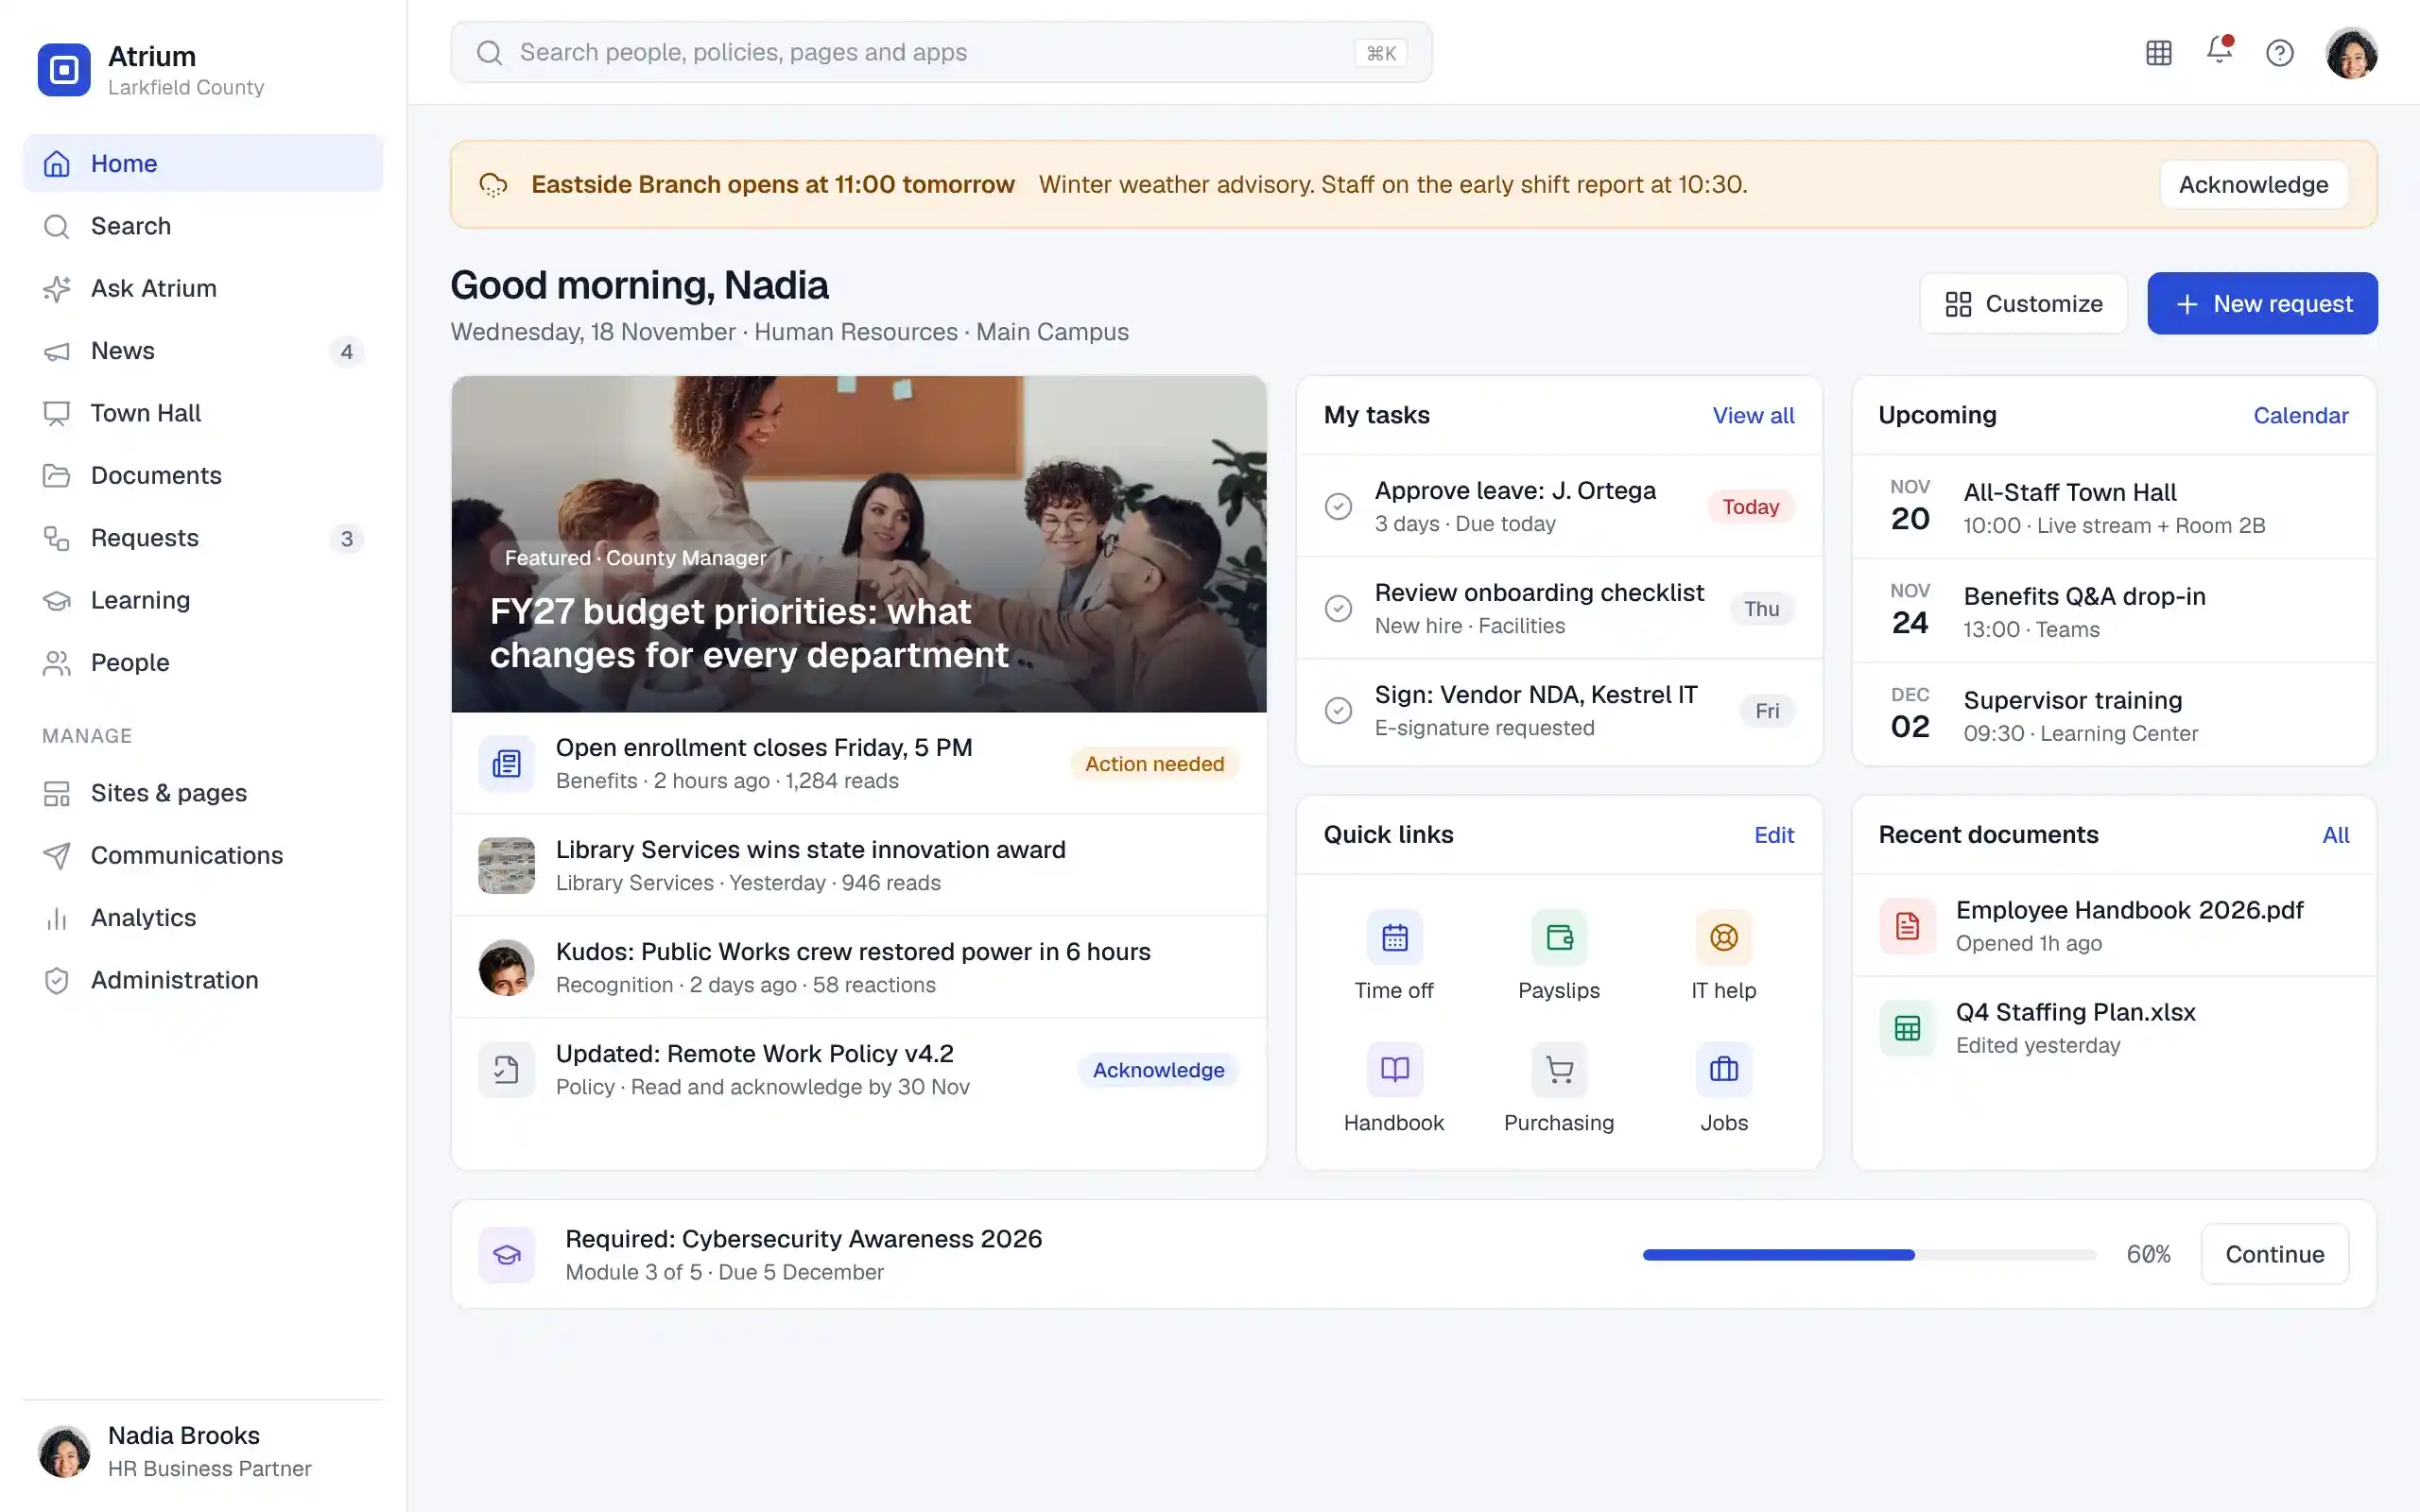Click the Customize button
The height and width of the screenshot is (1512, 2420).
tap(2023, 304)
